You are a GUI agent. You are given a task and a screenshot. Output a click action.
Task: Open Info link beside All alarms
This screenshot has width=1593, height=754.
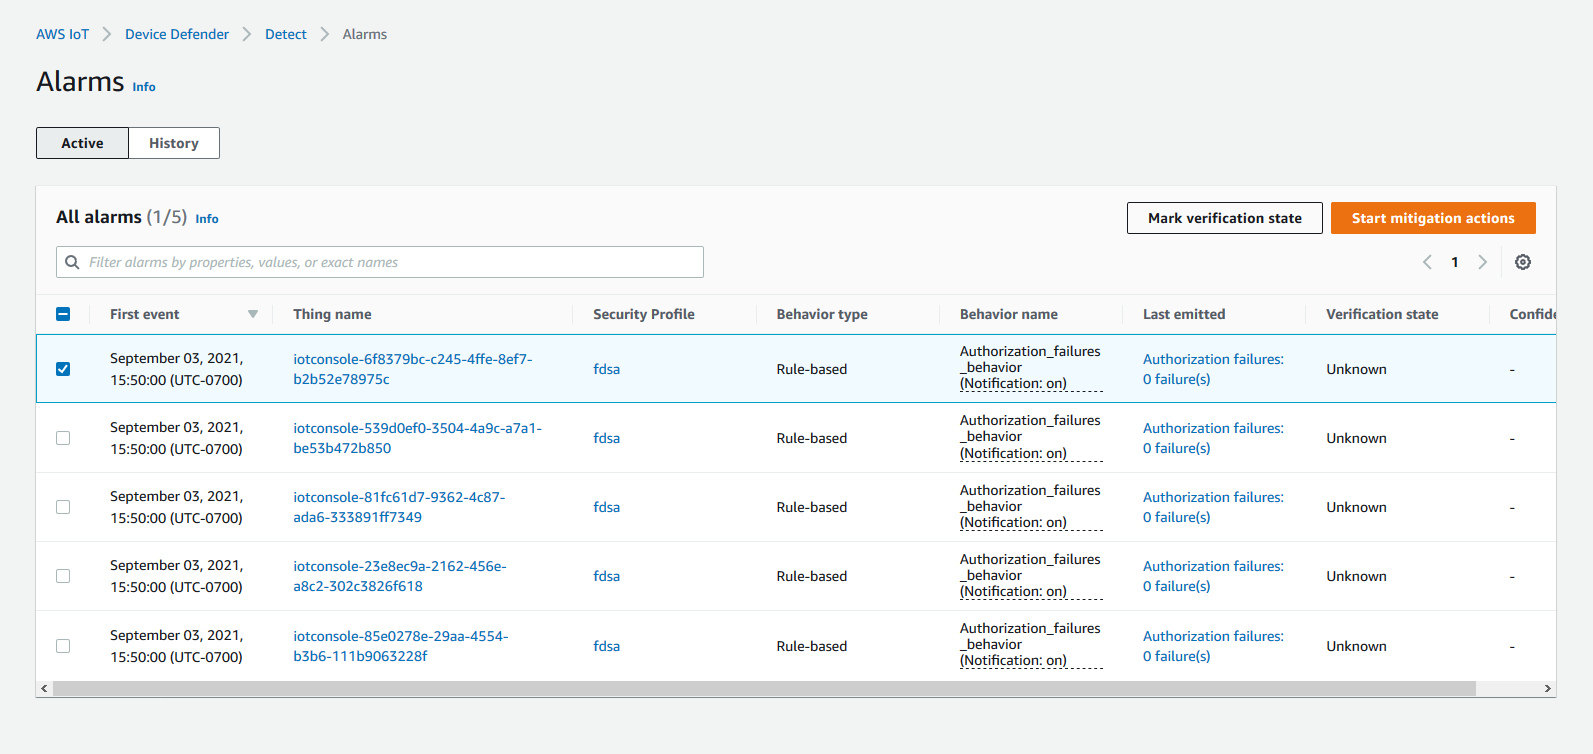(207, 219)
